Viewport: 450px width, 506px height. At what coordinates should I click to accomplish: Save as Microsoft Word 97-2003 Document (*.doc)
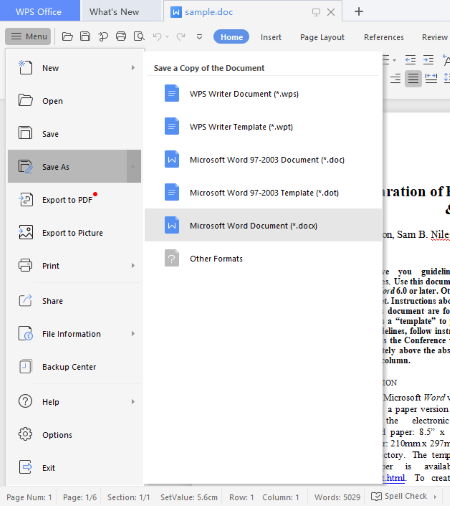[x=263, y=160]
